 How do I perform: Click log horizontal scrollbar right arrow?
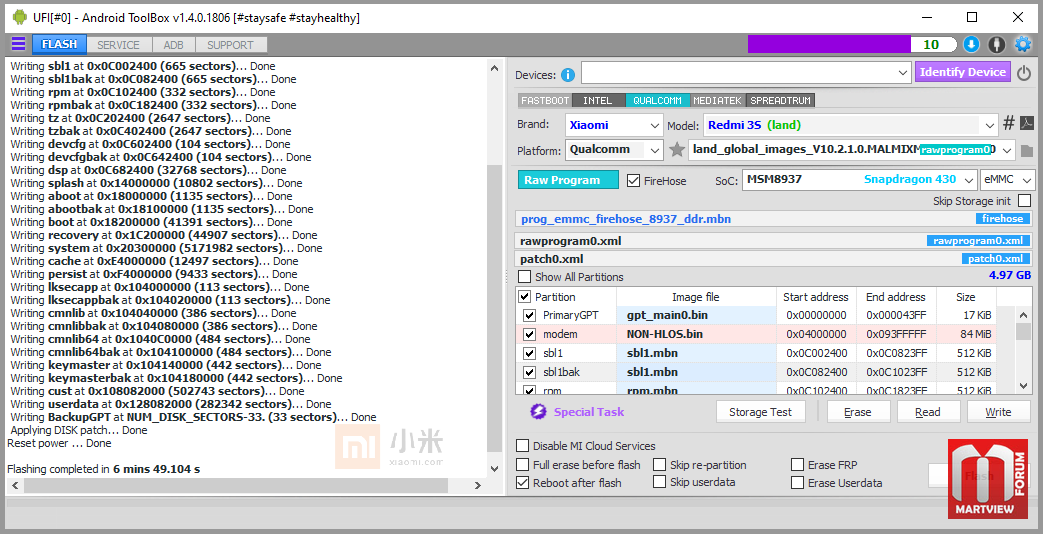tap(477, 485)
